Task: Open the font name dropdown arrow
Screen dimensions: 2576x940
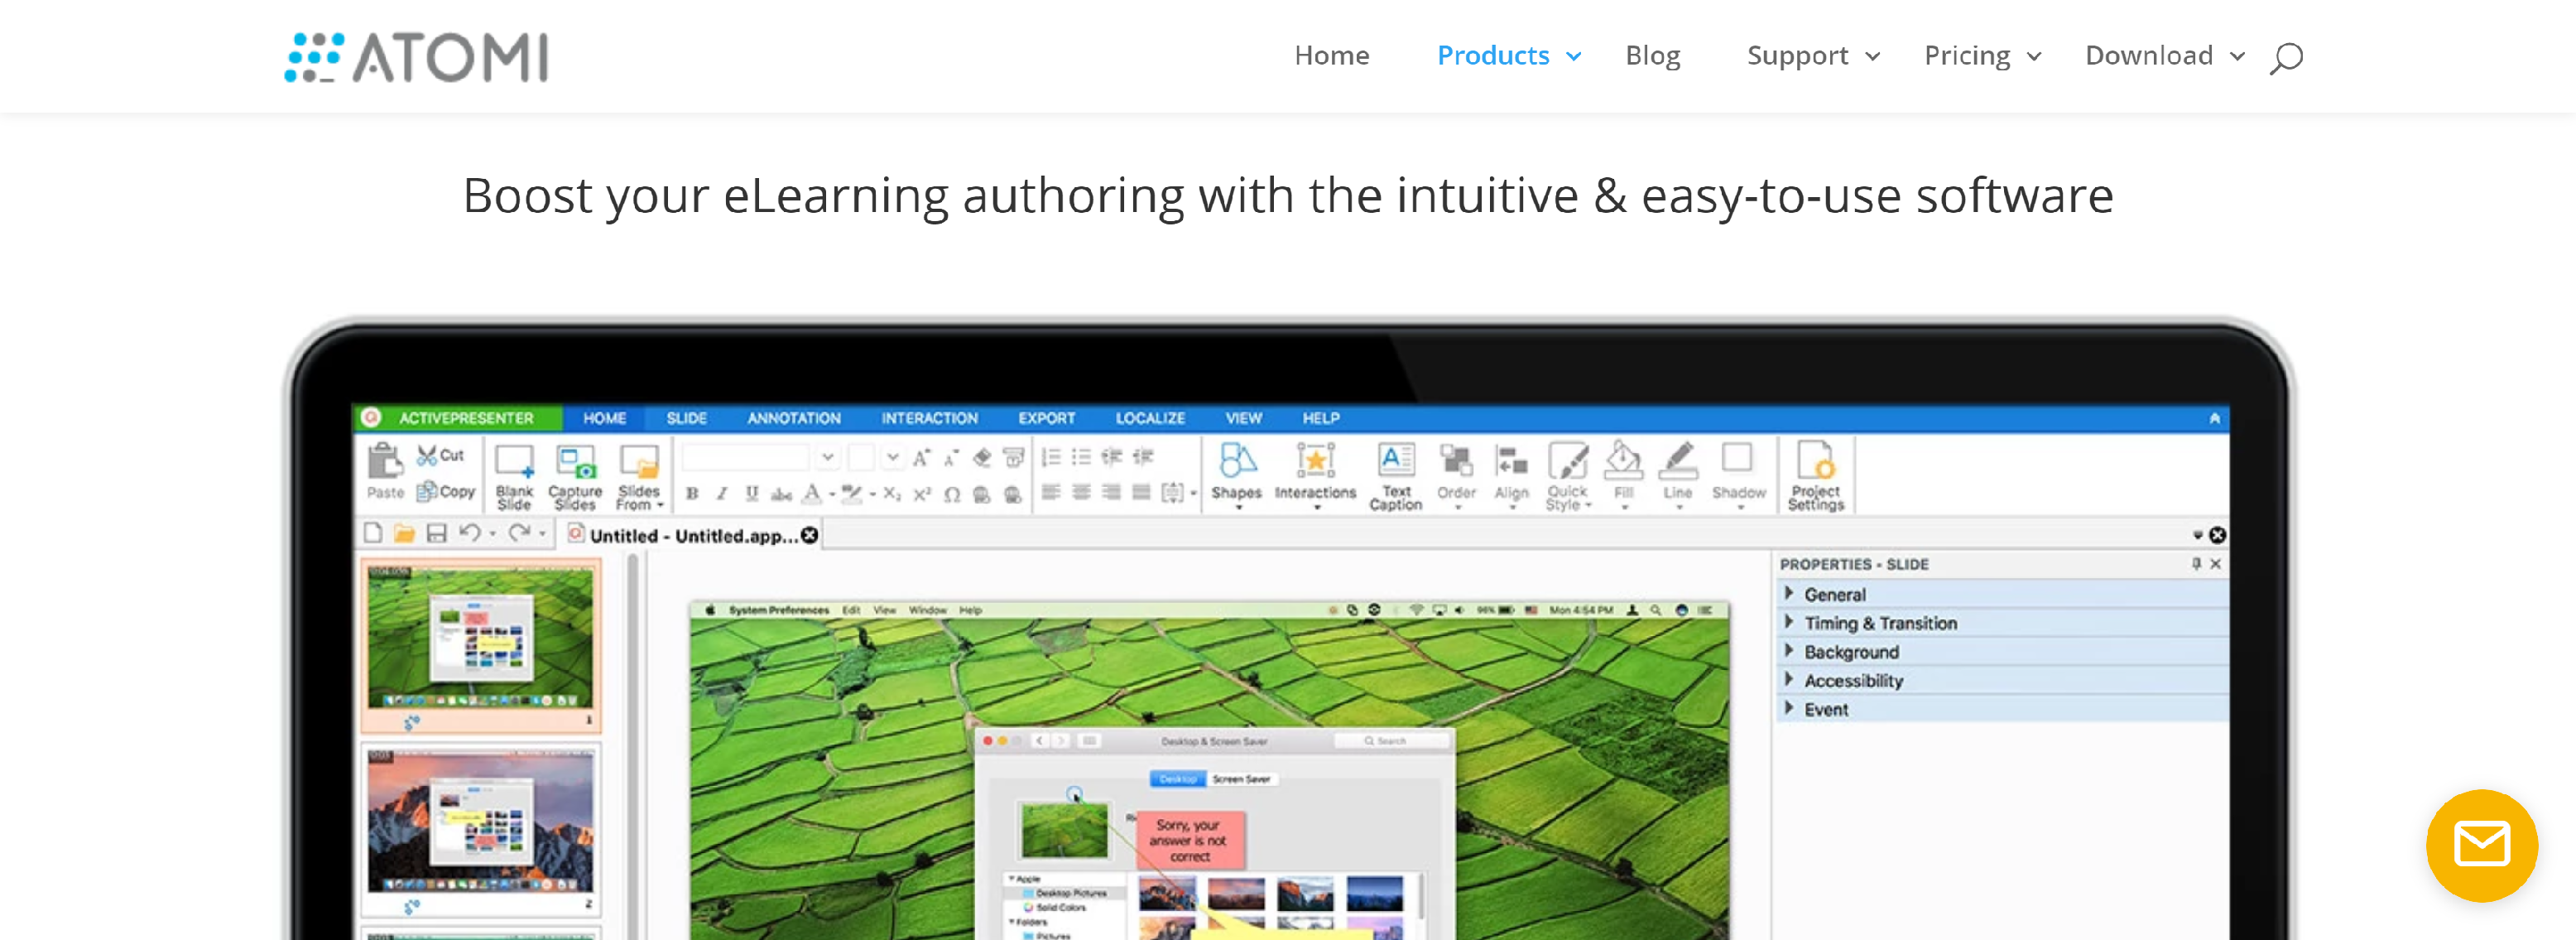Action: [827, 457]
